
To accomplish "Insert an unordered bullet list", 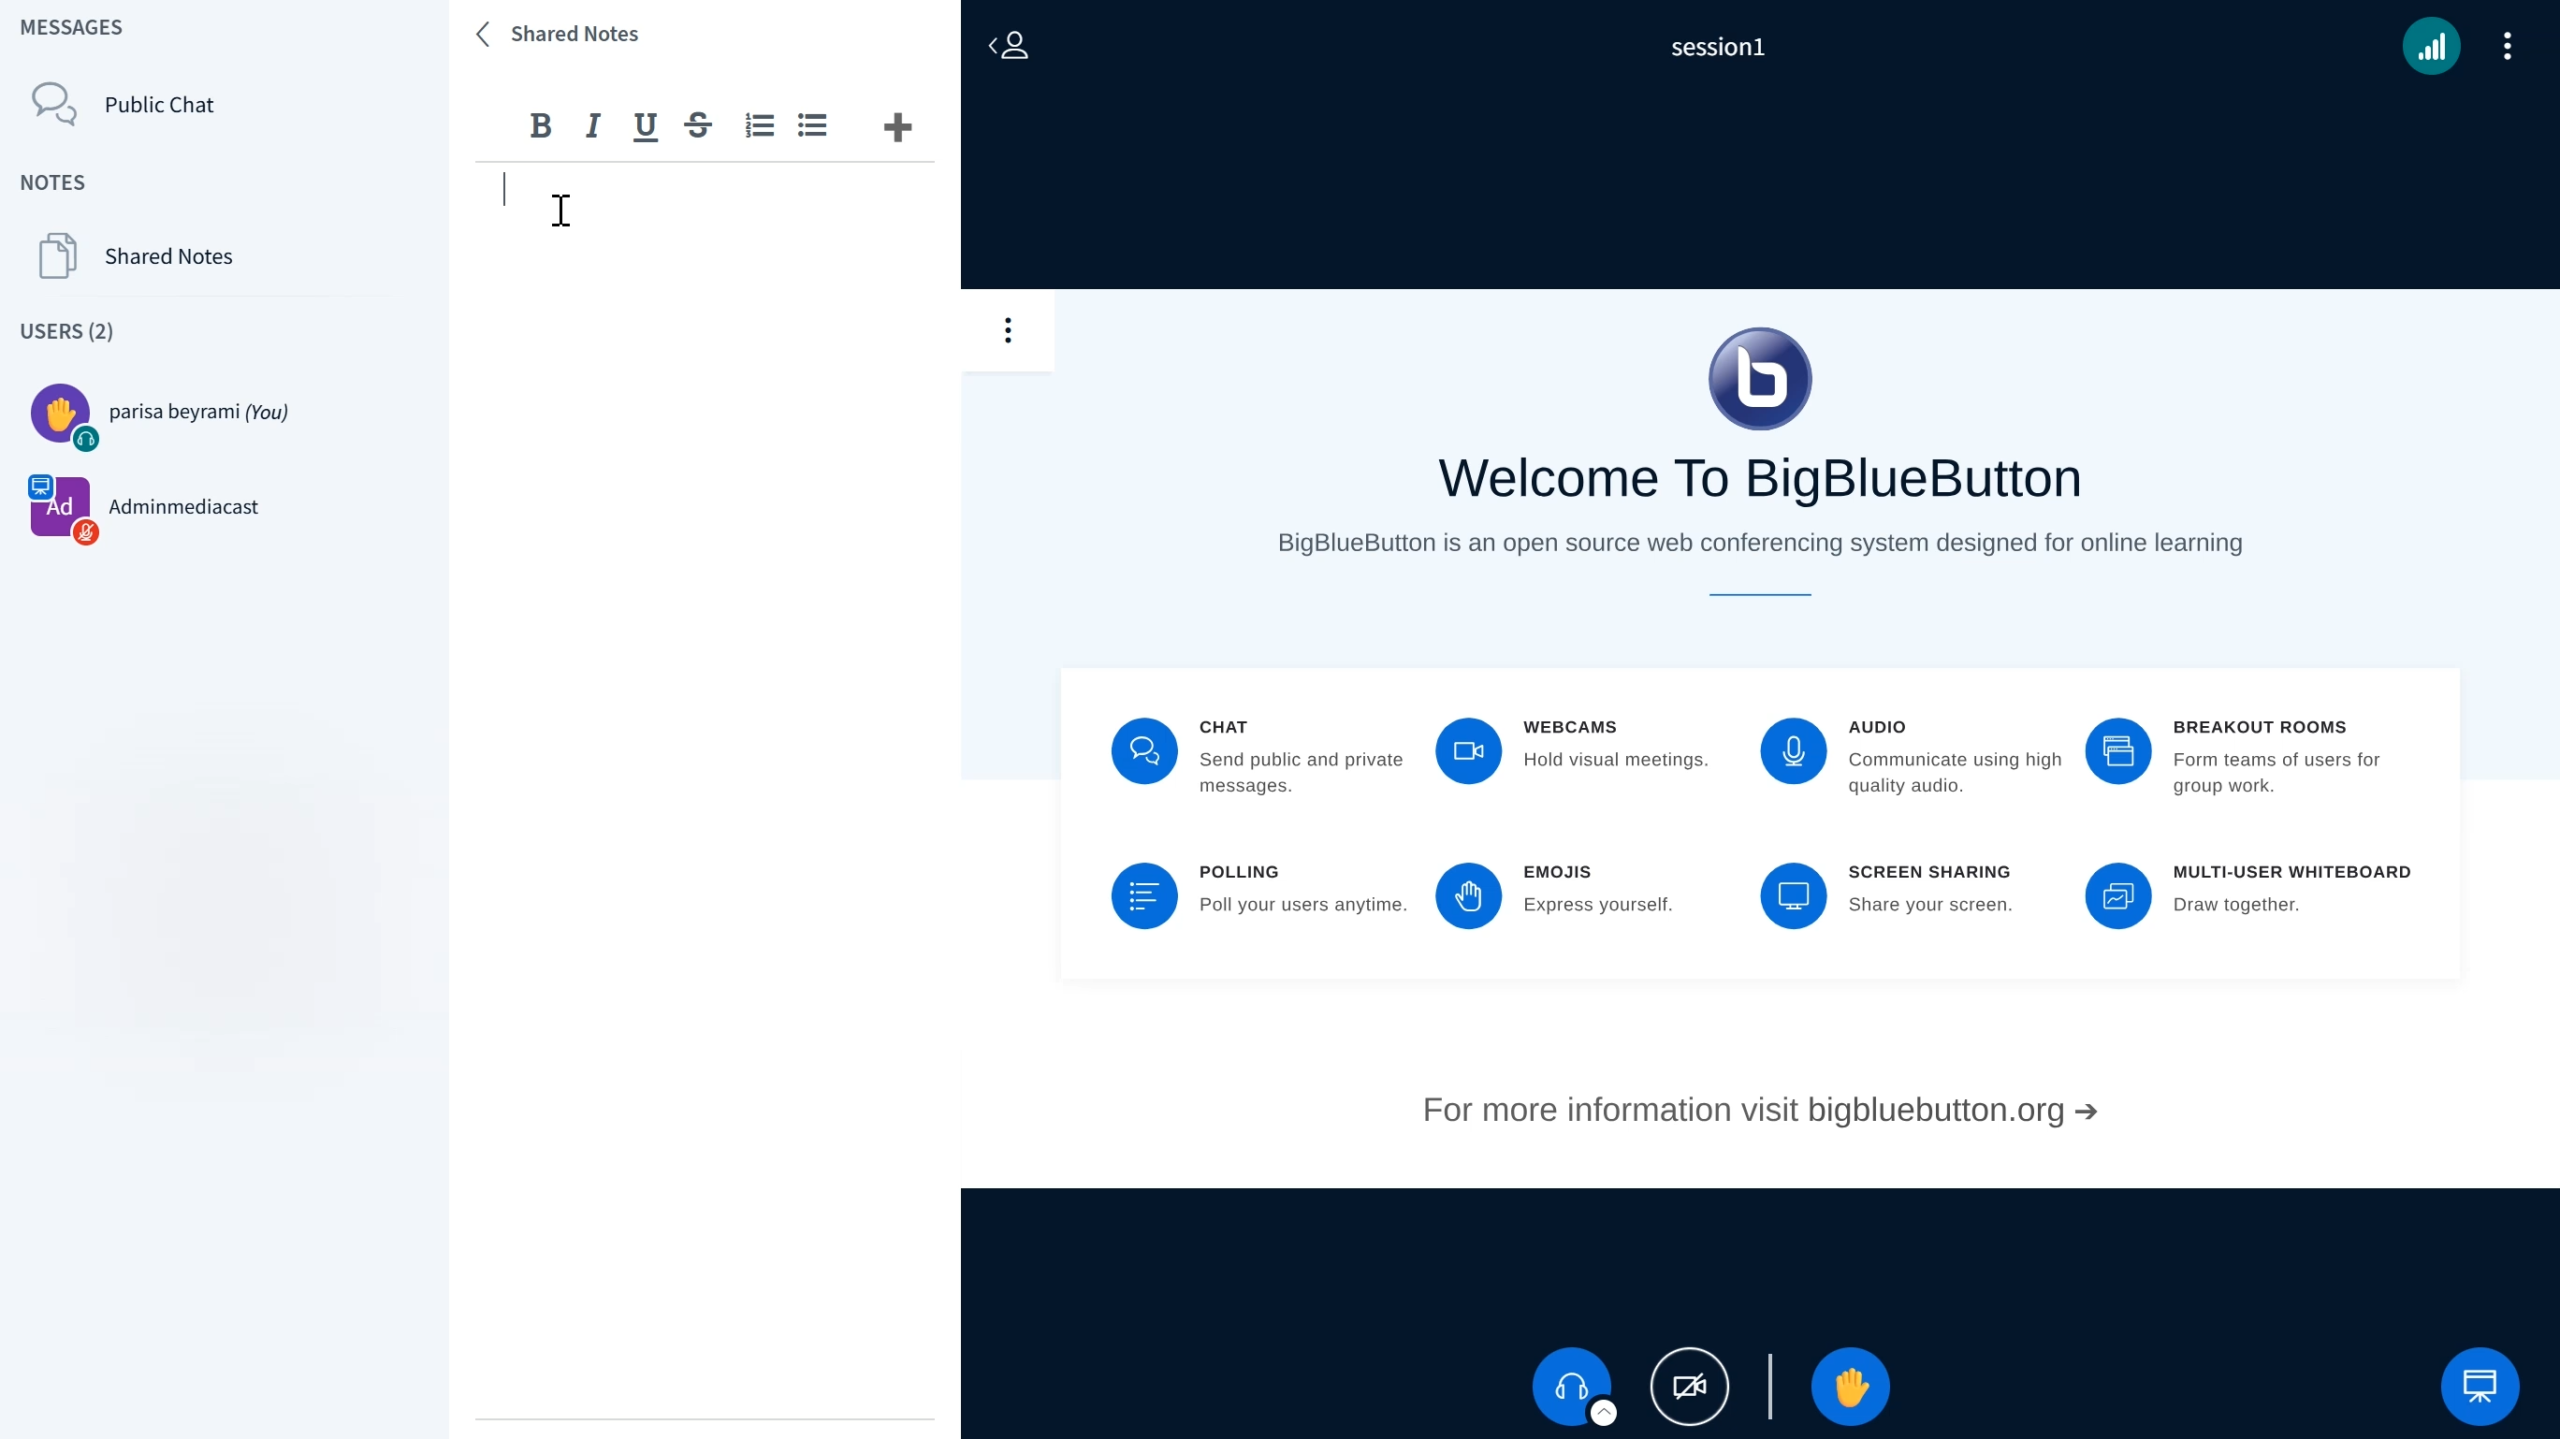I will click(812, 126).
